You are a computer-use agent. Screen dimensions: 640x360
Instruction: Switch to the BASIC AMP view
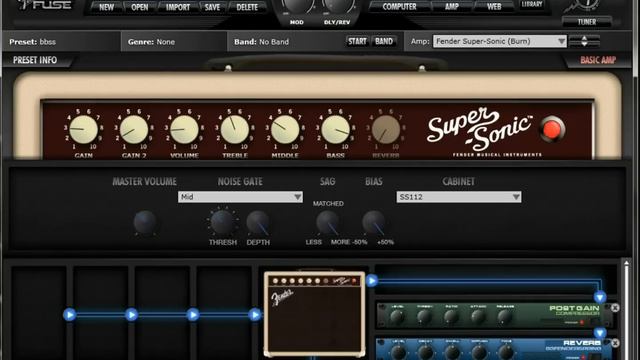(x=598, y=60)
